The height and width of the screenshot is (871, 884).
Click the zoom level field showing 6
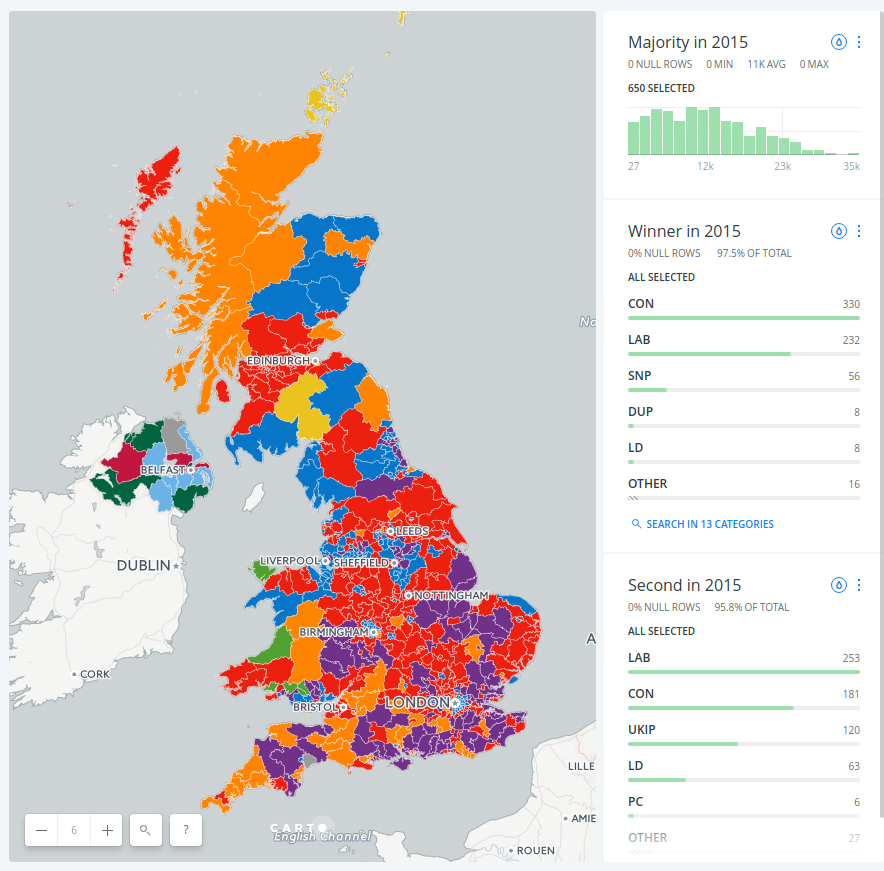[x=73, y=830]
